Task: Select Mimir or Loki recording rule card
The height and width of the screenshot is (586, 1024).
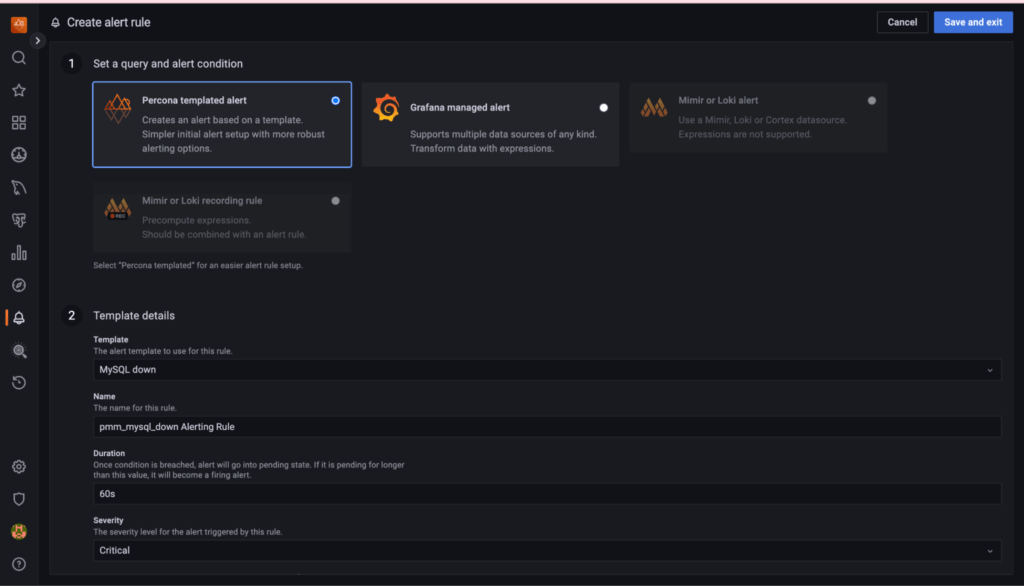Action: coord(222,217)
